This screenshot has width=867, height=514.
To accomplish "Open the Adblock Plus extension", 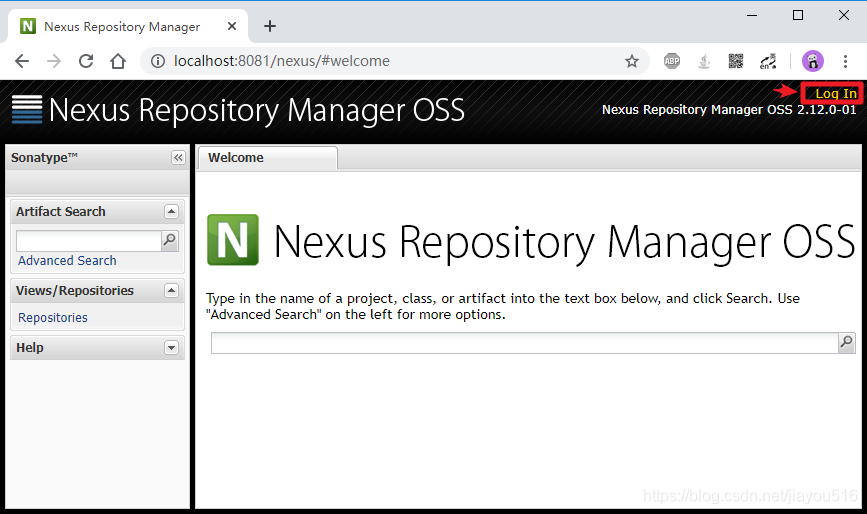I will 672,61.
